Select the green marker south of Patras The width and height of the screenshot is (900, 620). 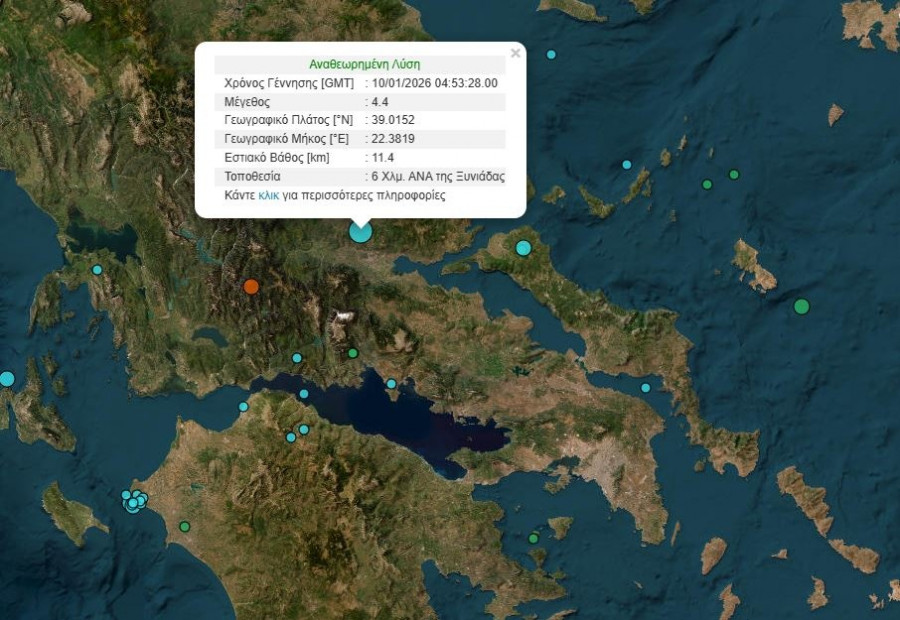(185, 527)
